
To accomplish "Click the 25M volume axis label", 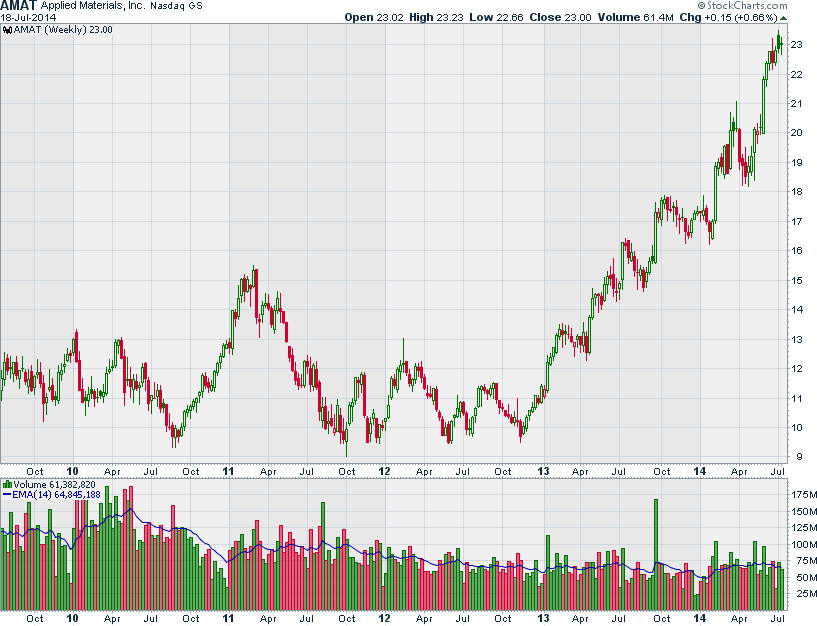I will pyautogui.click(x=805, y=594).
